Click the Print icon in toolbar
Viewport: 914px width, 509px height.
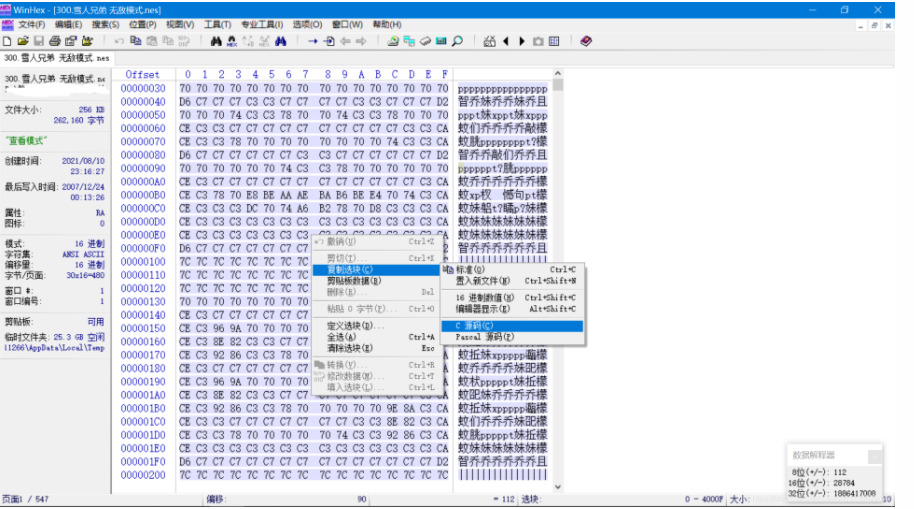coord(55,41)
